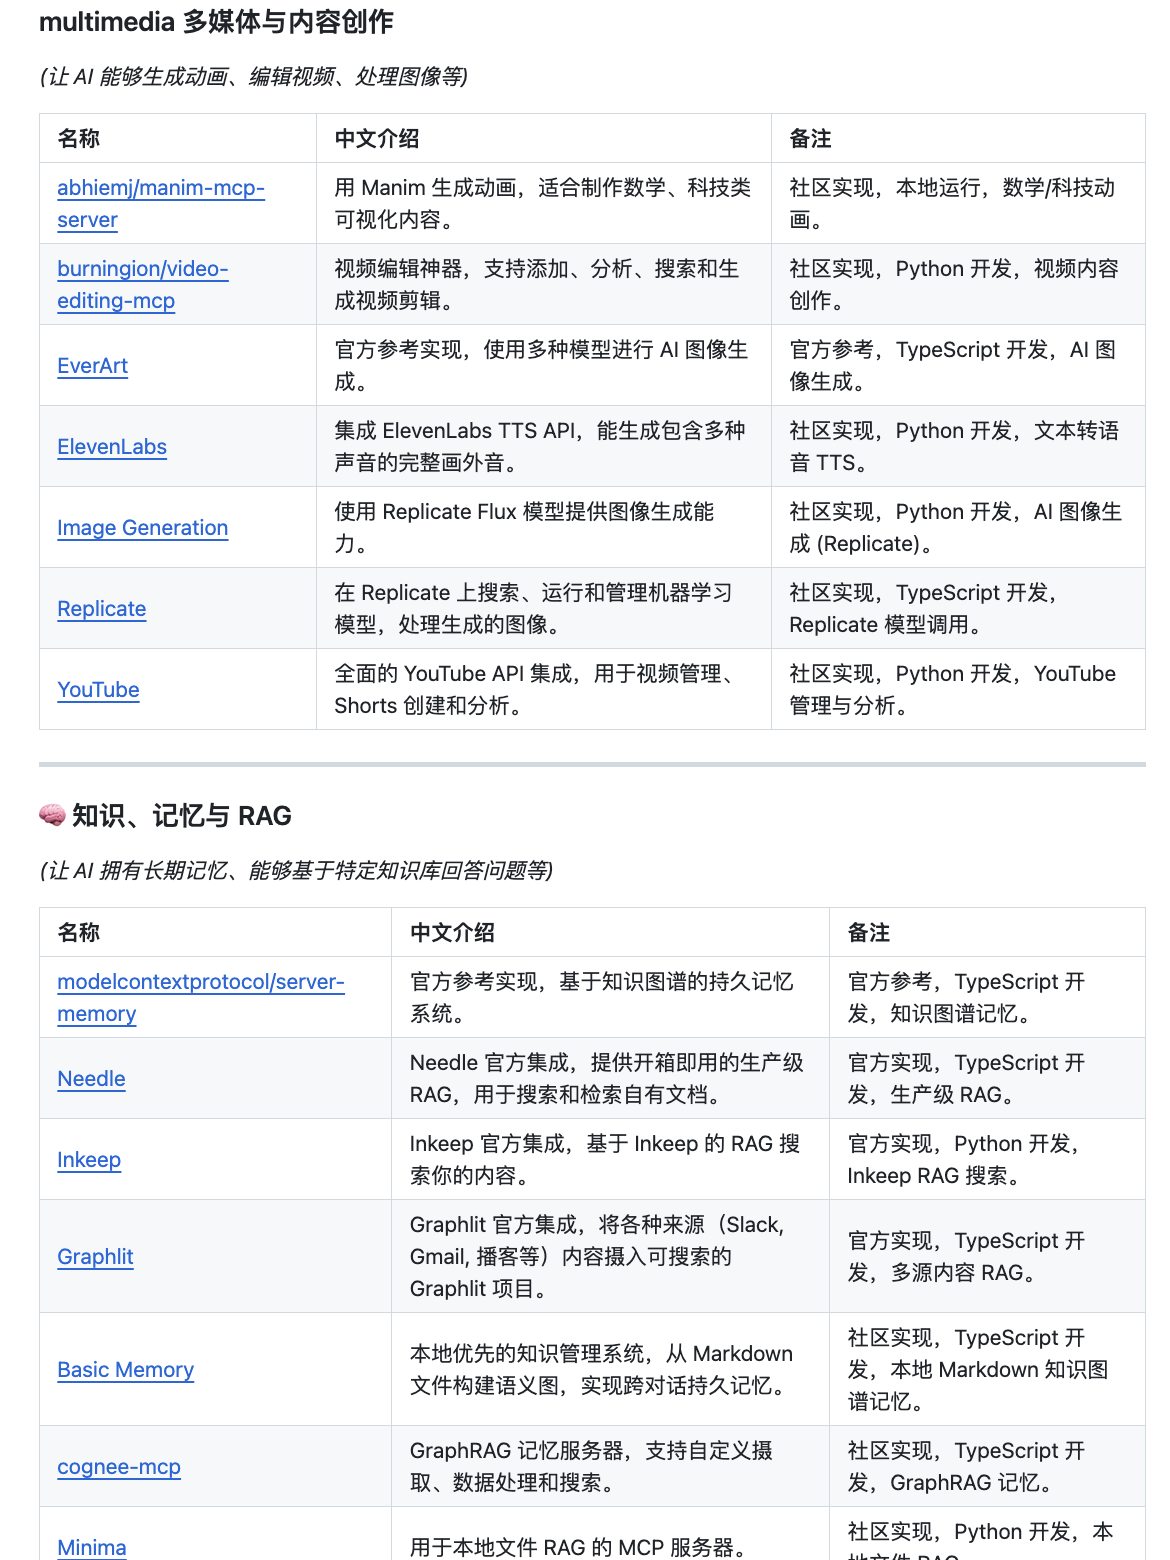The width and height of the screenshot is (1170, 1560).
Task: Open the Replicate link
Action: pos(102,609)
